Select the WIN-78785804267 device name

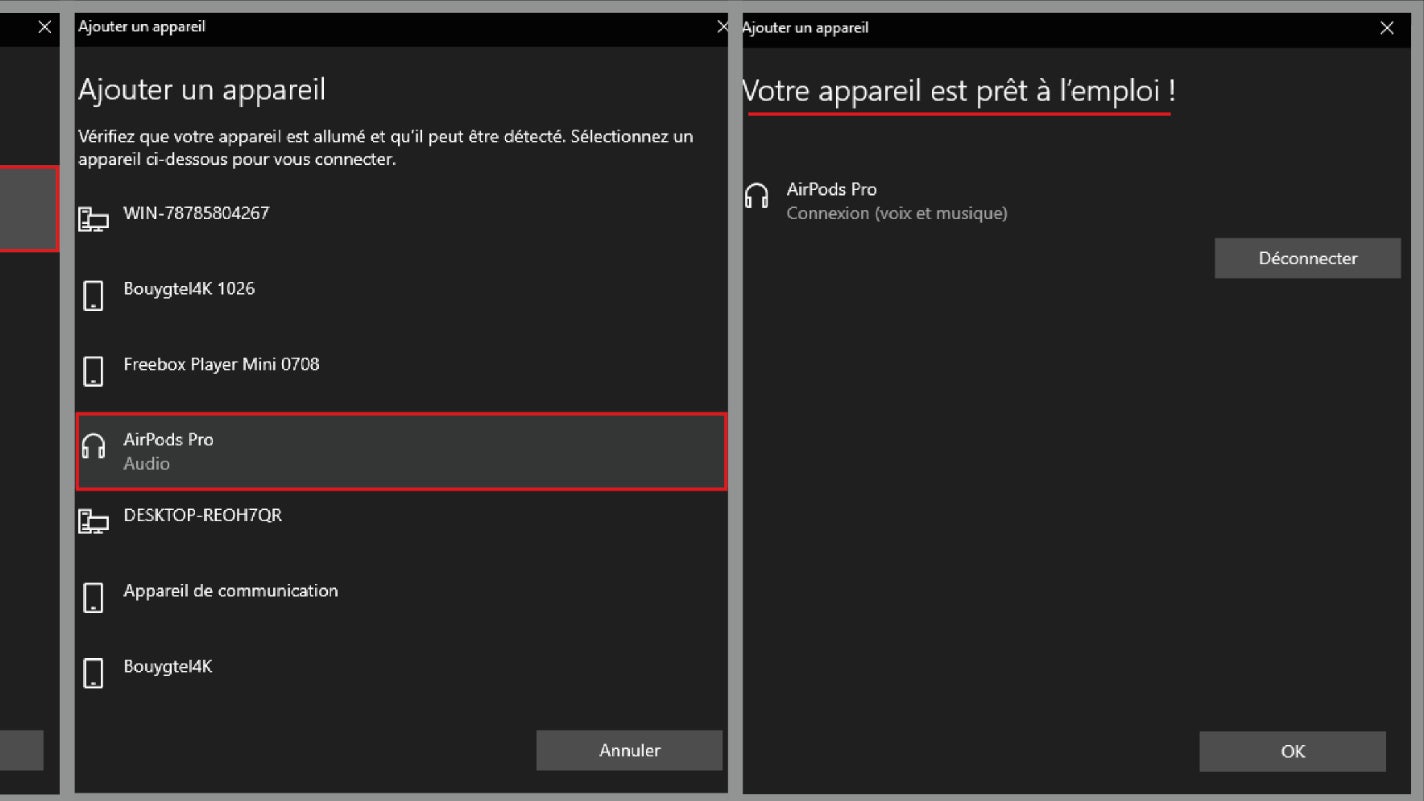(x=196, y=213)
